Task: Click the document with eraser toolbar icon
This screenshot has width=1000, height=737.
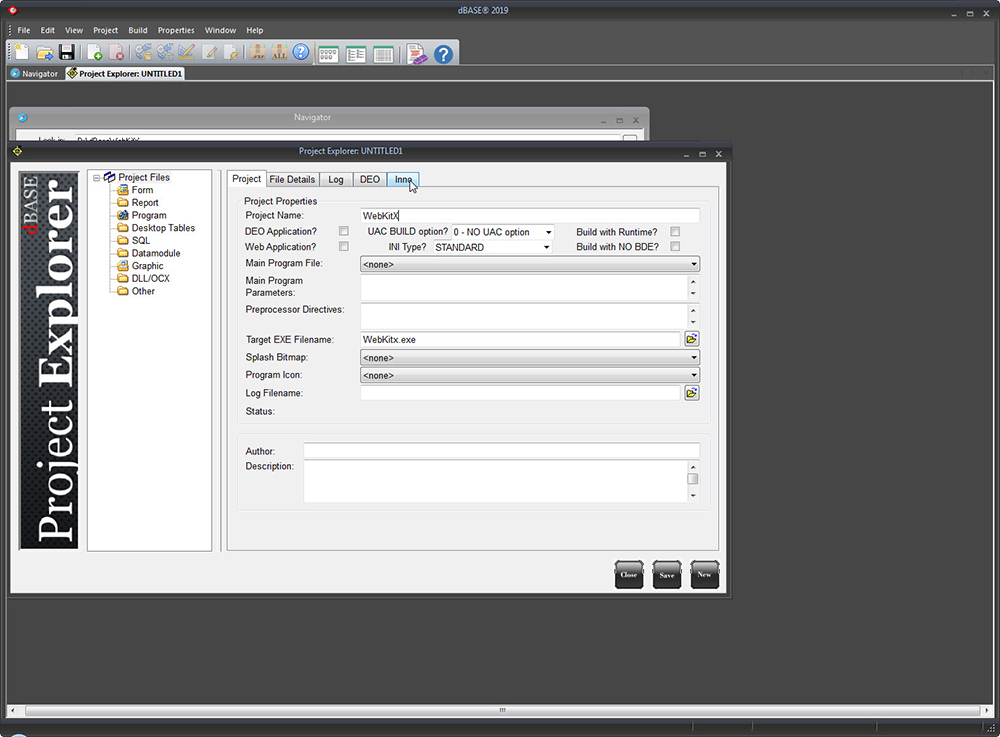Action: point(416,54)
